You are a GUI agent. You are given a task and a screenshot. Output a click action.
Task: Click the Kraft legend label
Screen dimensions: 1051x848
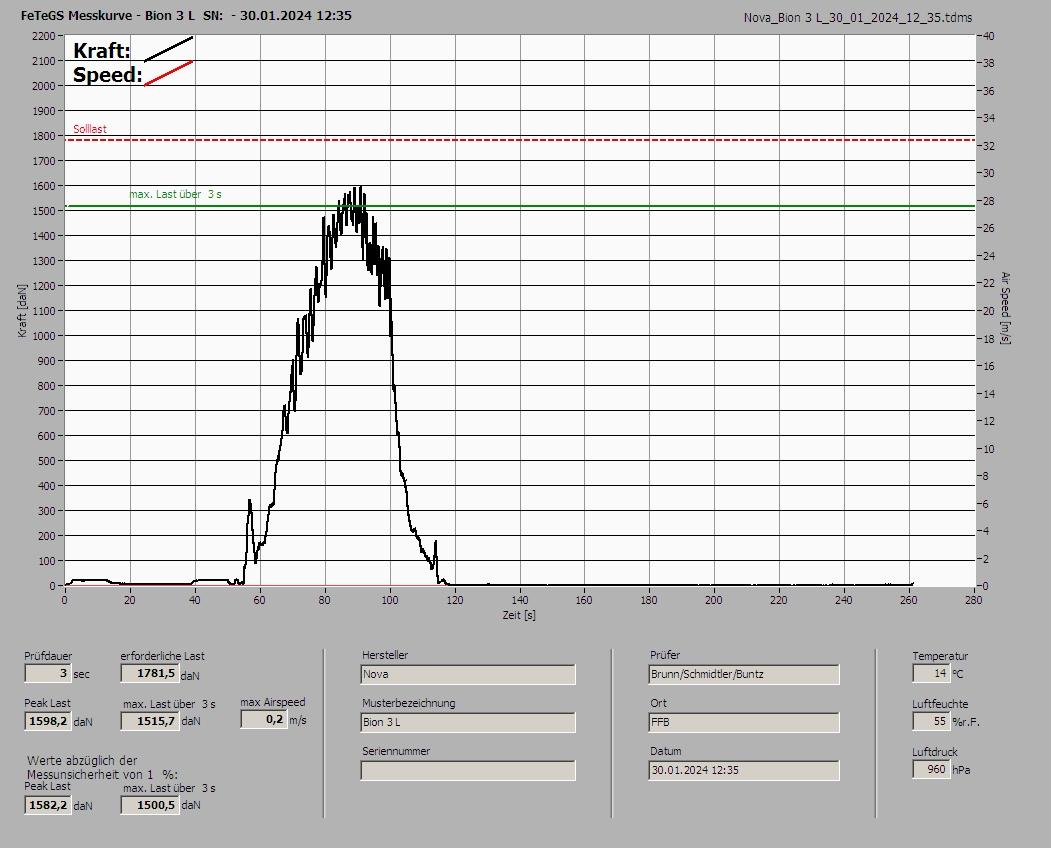(x=101, y=51)
